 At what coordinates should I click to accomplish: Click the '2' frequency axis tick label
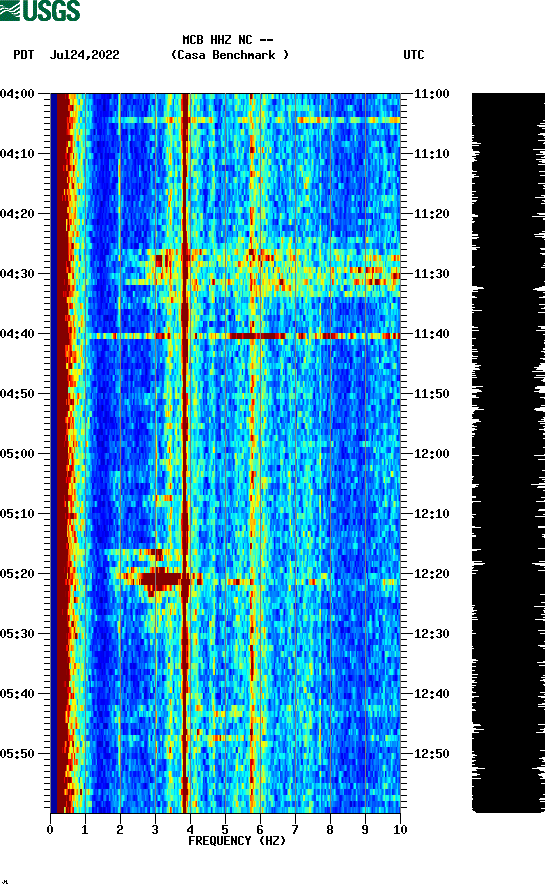tap(120, 830)
